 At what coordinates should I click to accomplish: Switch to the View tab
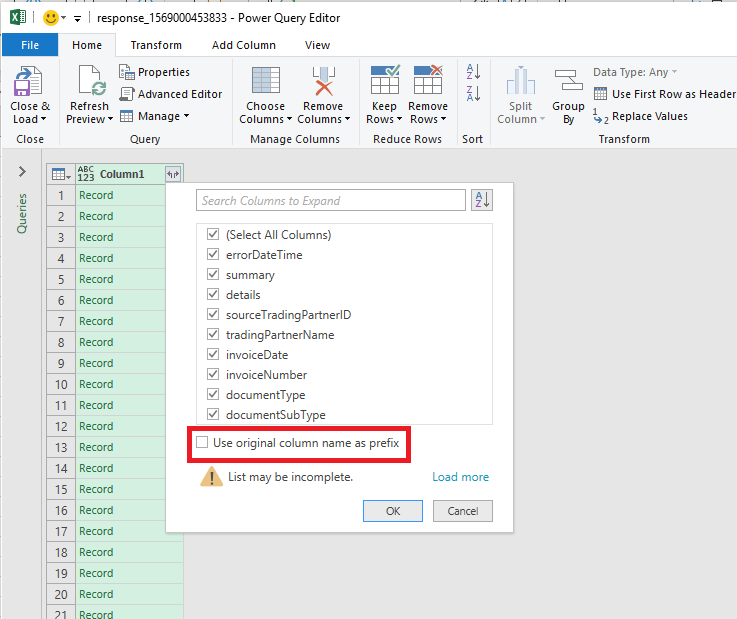pos(317,45)
